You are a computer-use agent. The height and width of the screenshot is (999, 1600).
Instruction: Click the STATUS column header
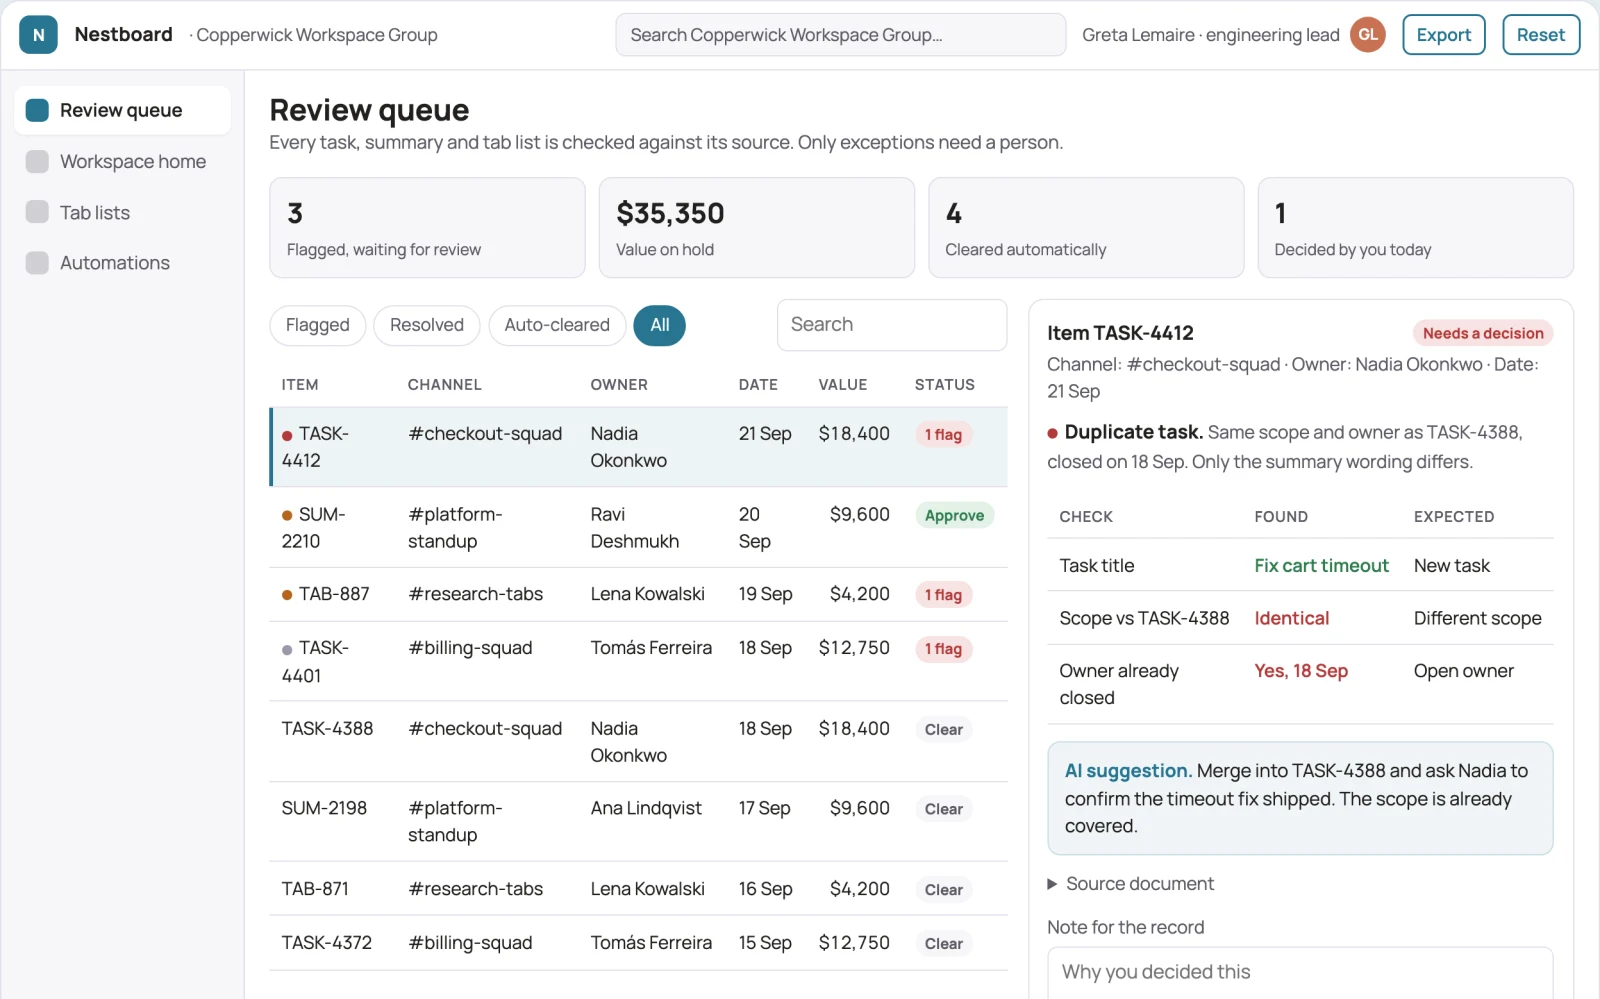coord(944,385)
